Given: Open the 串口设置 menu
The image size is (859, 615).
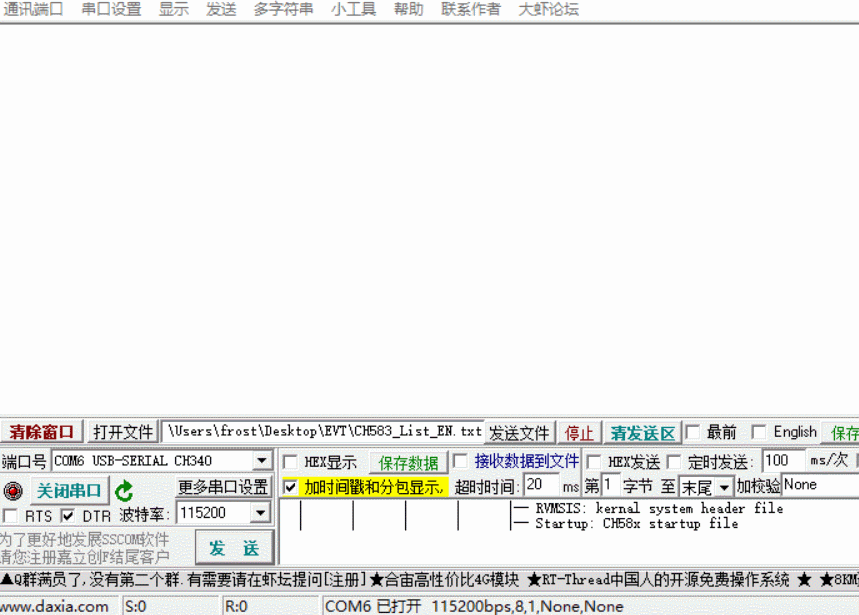Looking at the screenshot, I should (x=111, y=9).
